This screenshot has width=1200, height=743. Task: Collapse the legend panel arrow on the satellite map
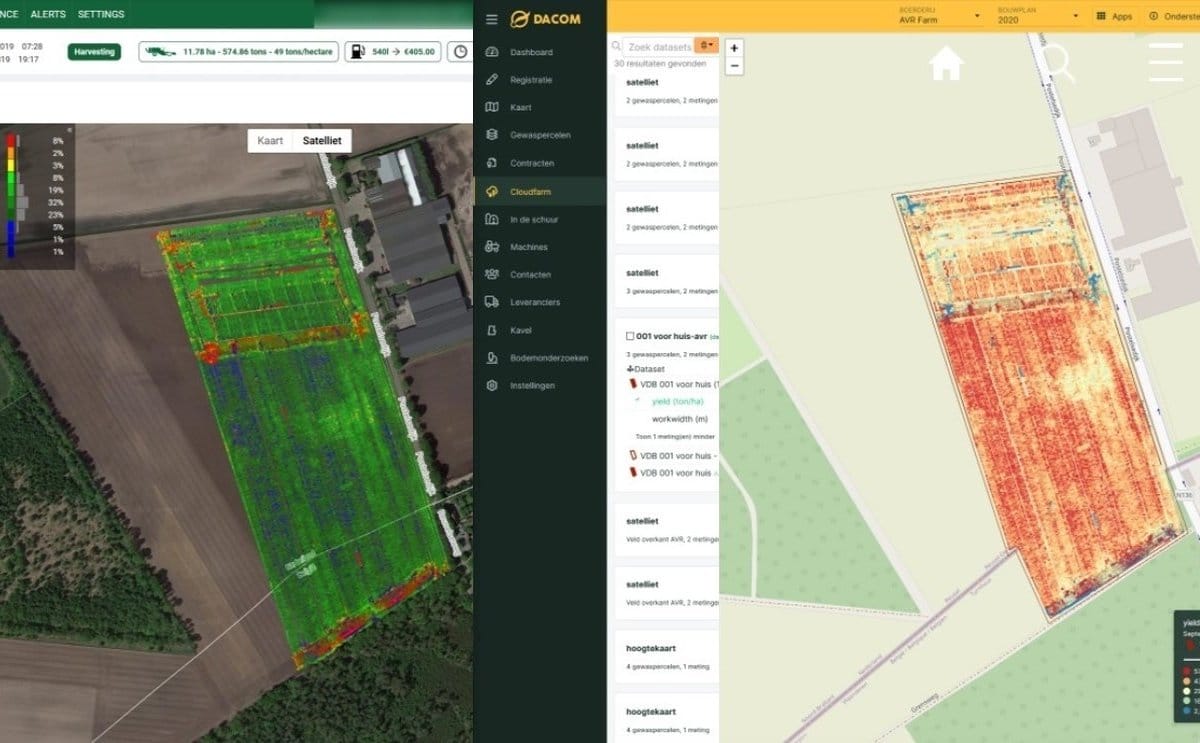[69, 130]
